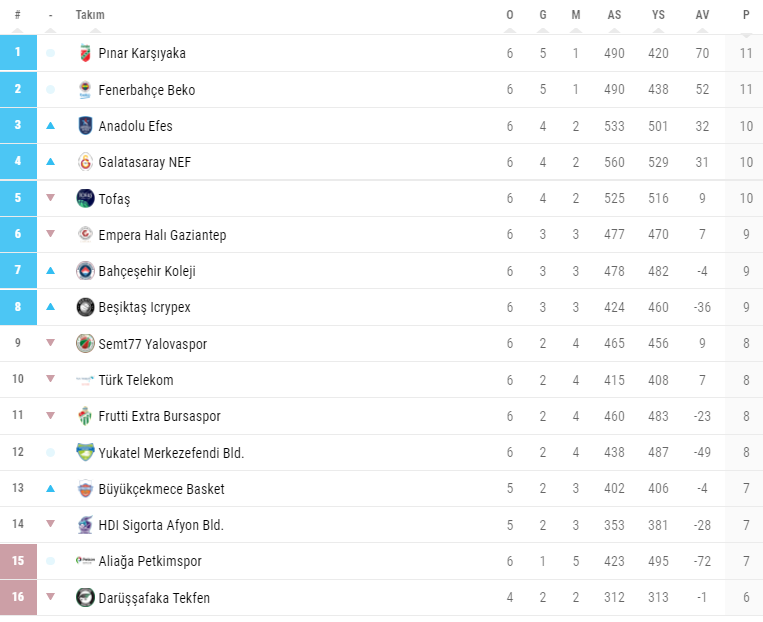Image resolution: width=763 pixels, height=622 pixels.
Task: Click the Fenerbahçe Beko team logo
Action: point(85,90)
